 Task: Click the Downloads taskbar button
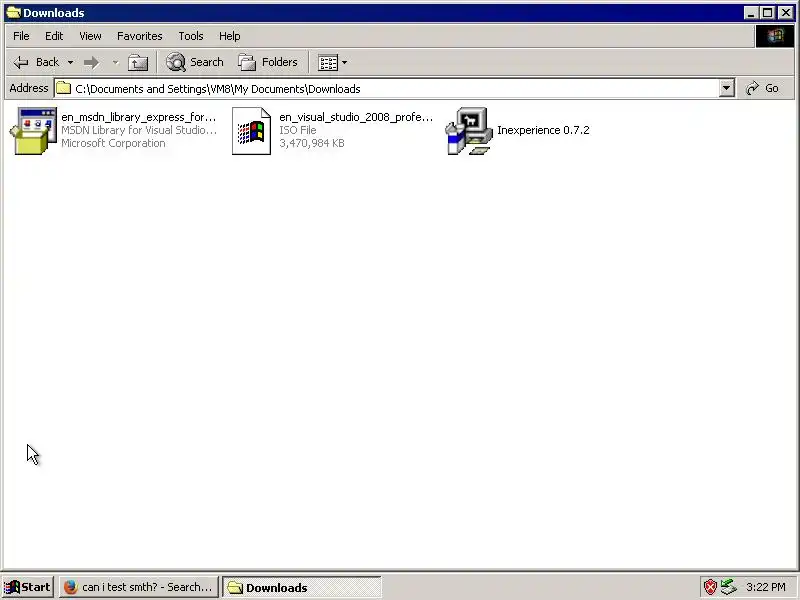[302, 588]
